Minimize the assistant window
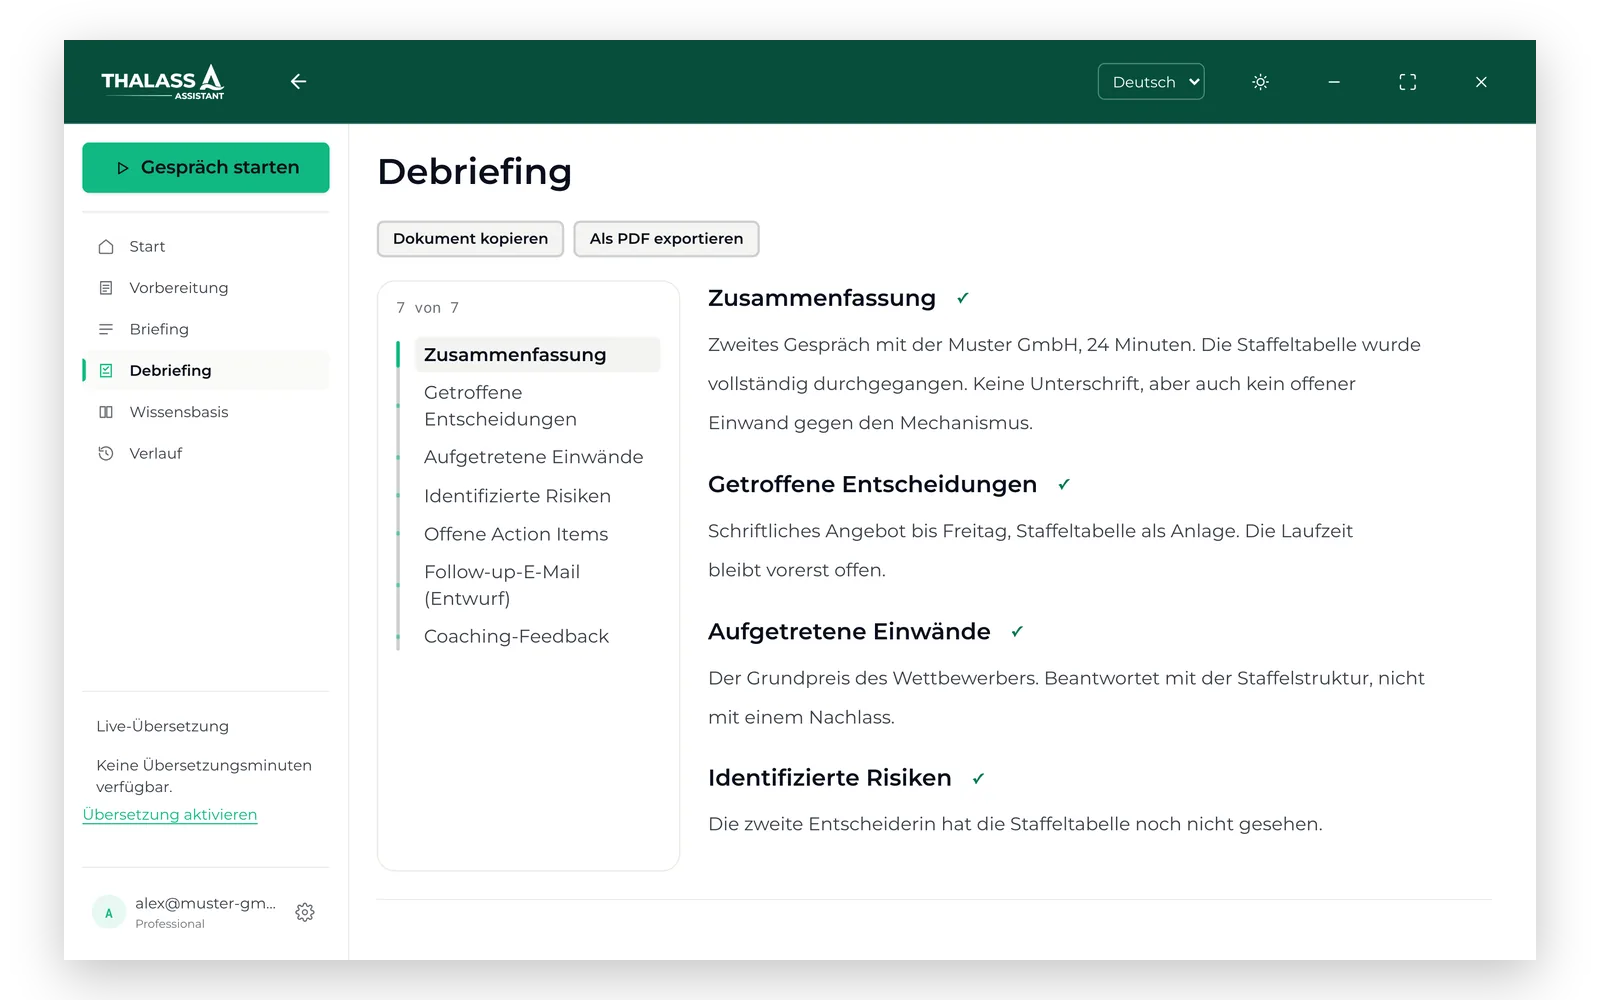Screen dimensions: 1600x1000 pos(1334,82)
